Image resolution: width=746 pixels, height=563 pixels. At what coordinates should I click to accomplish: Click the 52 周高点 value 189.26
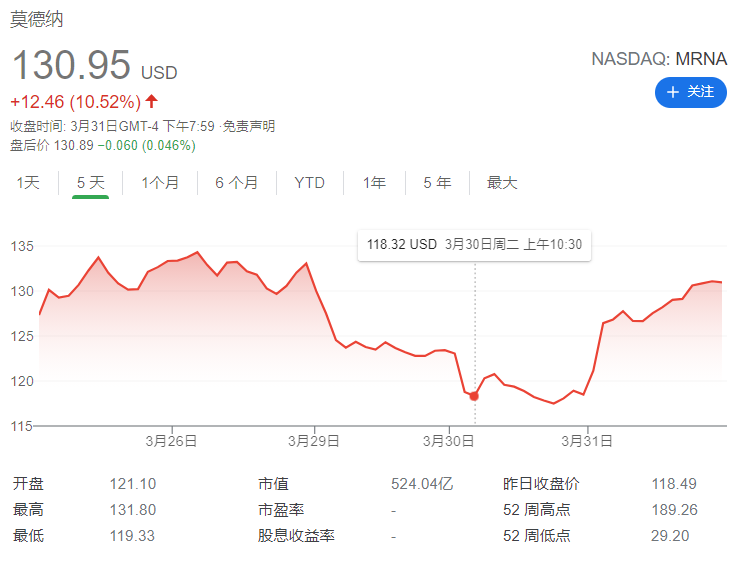click(x=674, y=510)
